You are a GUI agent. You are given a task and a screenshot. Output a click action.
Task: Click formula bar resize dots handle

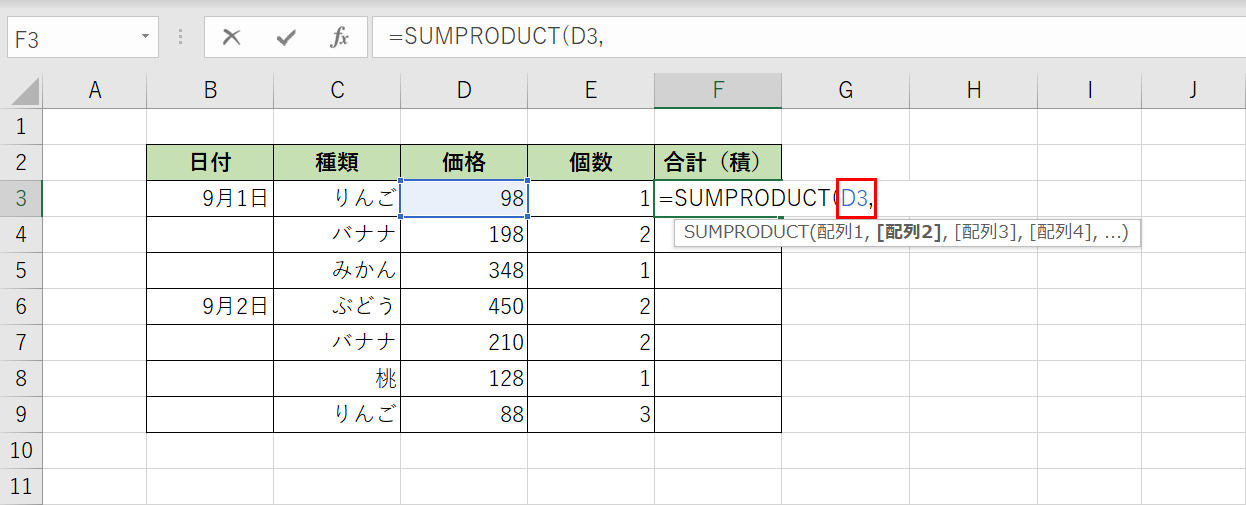[181, 38]
